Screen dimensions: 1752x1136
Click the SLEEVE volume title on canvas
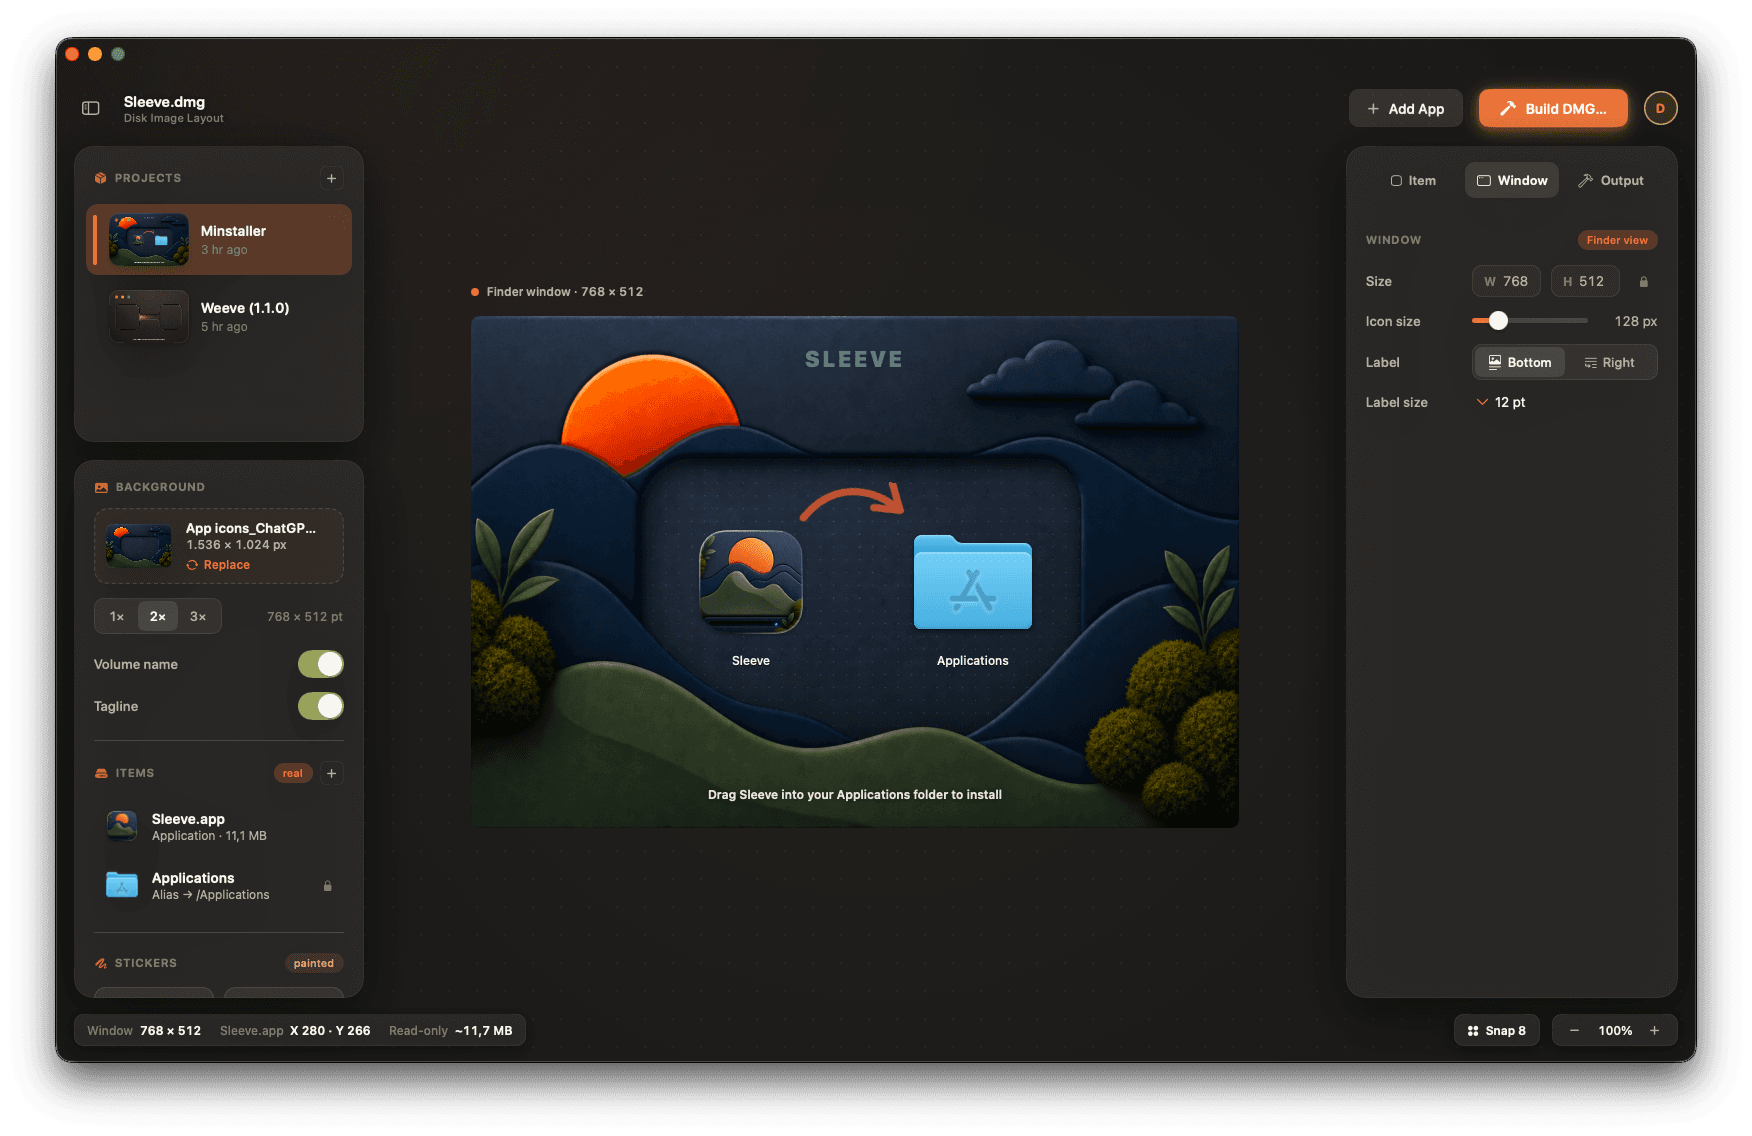click(854, 359)
